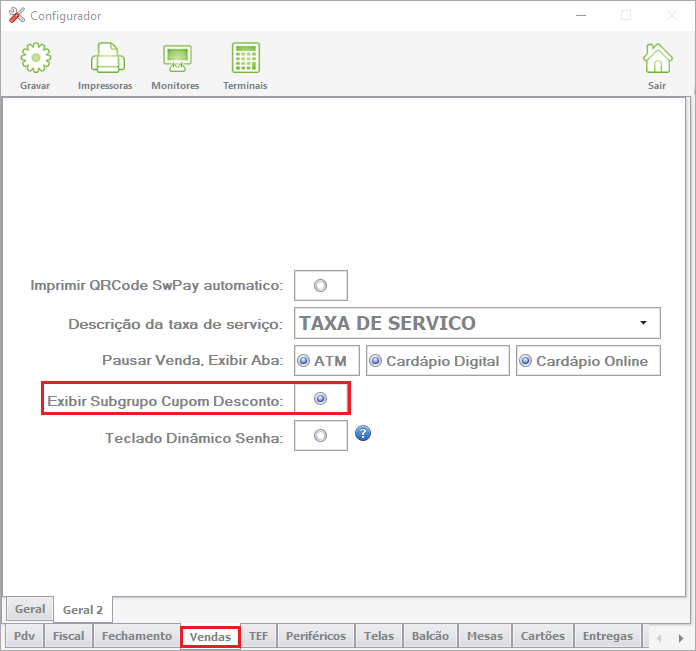696x651 pixels.
Task: Open the Impressoras printer settings
Action: click(x=108, y=58)
